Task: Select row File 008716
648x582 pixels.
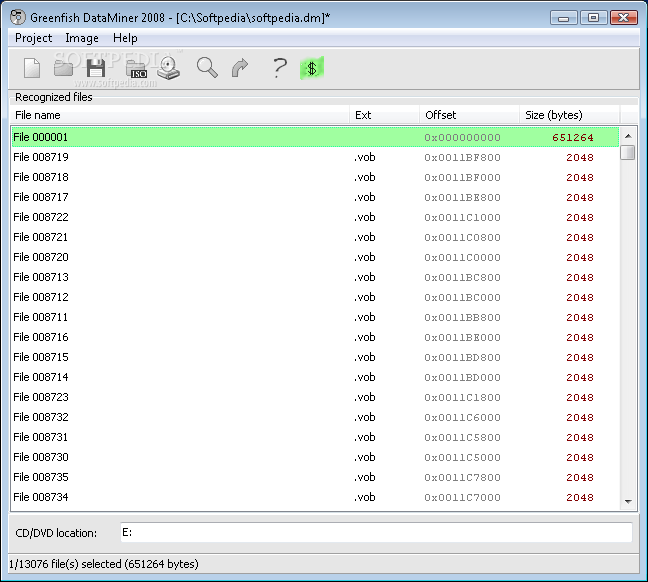Action: pyautogui.click(x=316, y=337)
